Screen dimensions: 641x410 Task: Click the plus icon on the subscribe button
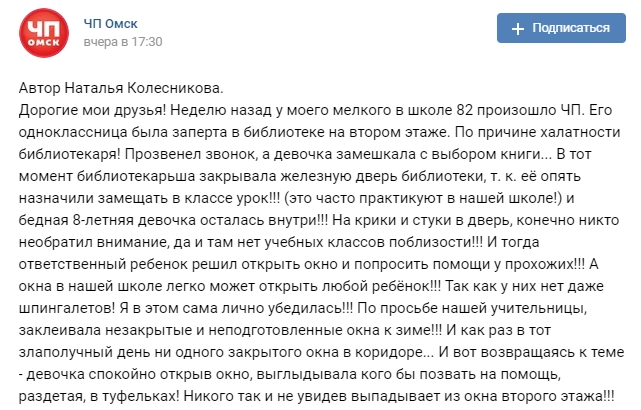[518, 29]
